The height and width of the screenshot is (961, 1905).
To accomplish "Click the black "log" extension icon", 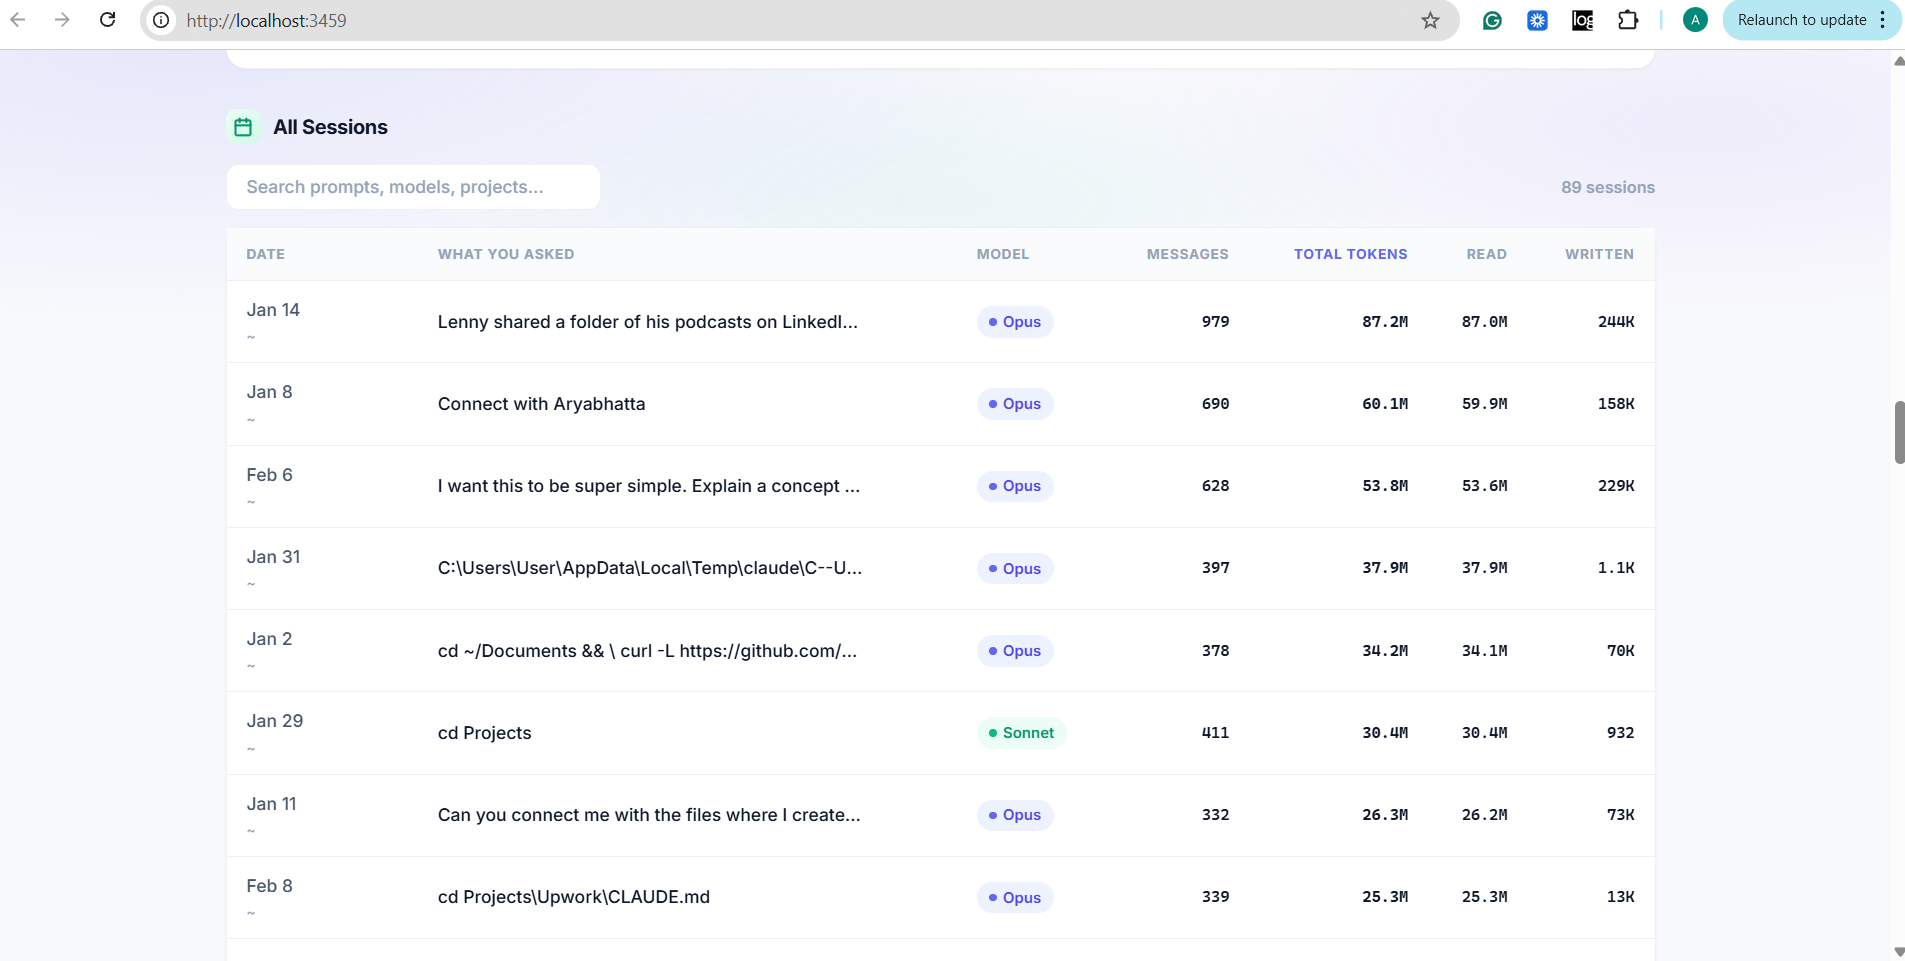I will point(1583,20).
